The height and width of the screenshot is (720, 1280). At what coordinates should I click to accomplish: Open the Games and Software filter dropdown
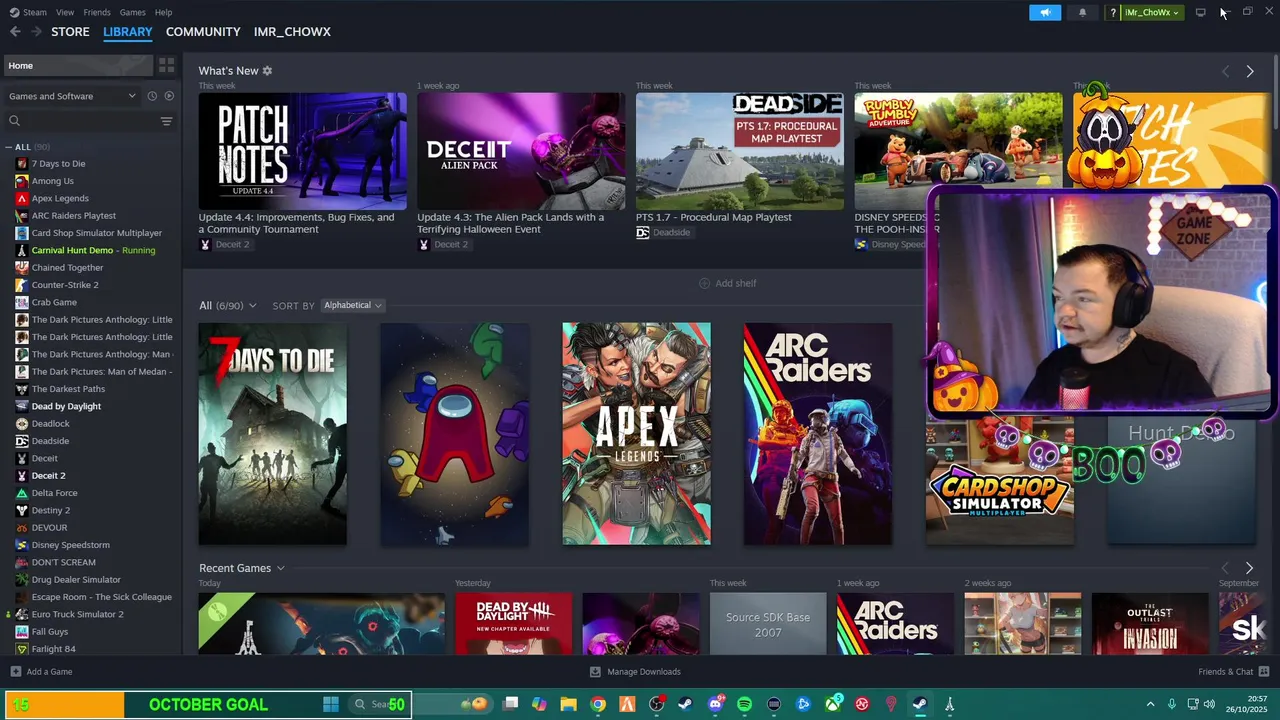tap(72, 96)
